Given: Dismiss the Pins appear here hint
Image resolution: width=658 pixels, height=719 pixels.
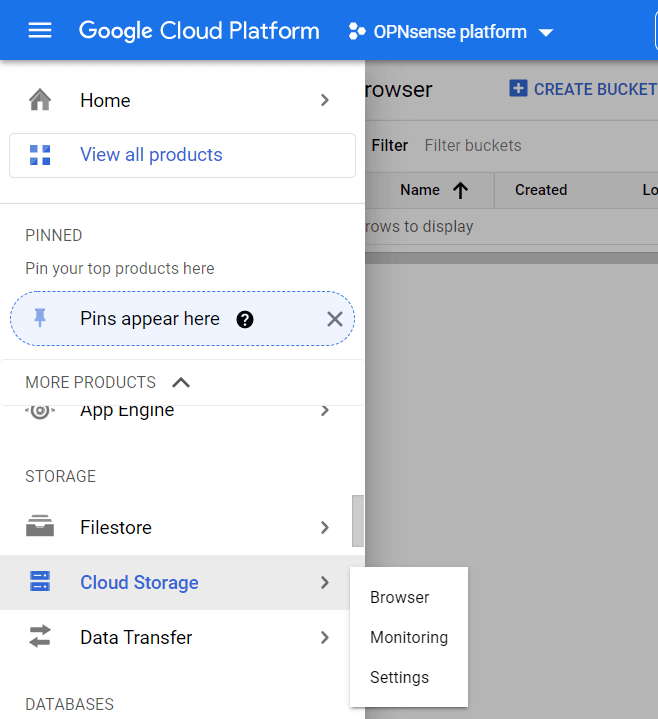Looking at the screenshot, I should coord(335,319).
